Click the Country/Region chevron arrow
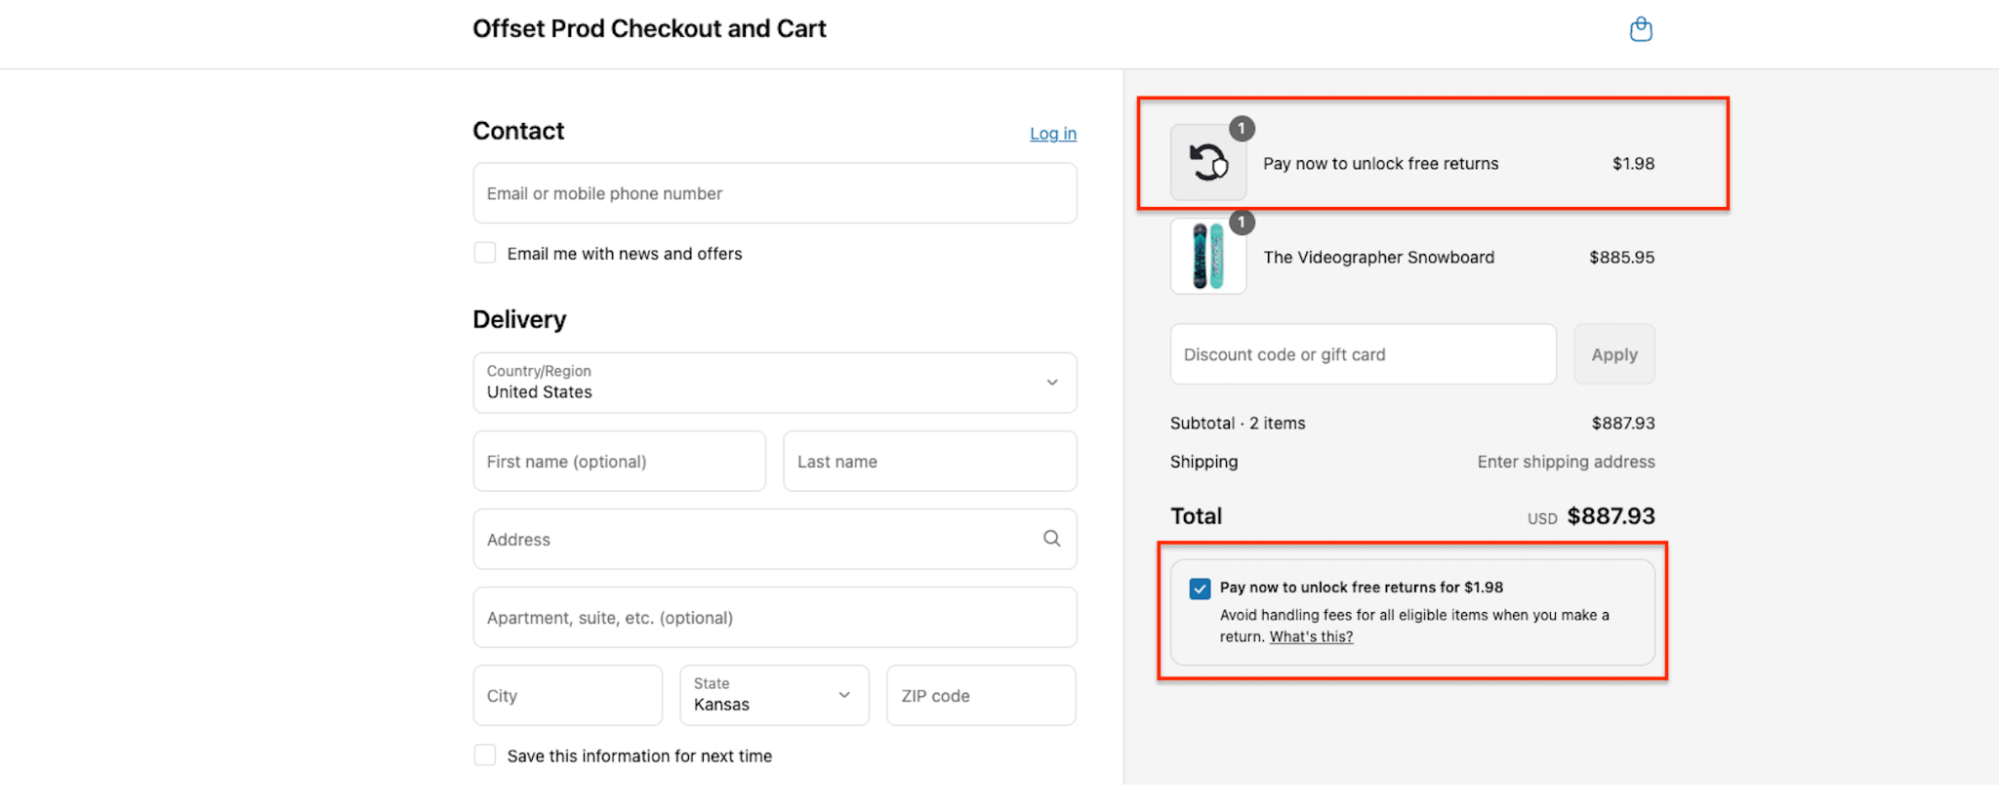Image resolution: width=1999 pixels, height=785 pixels. coord(1052,382)
